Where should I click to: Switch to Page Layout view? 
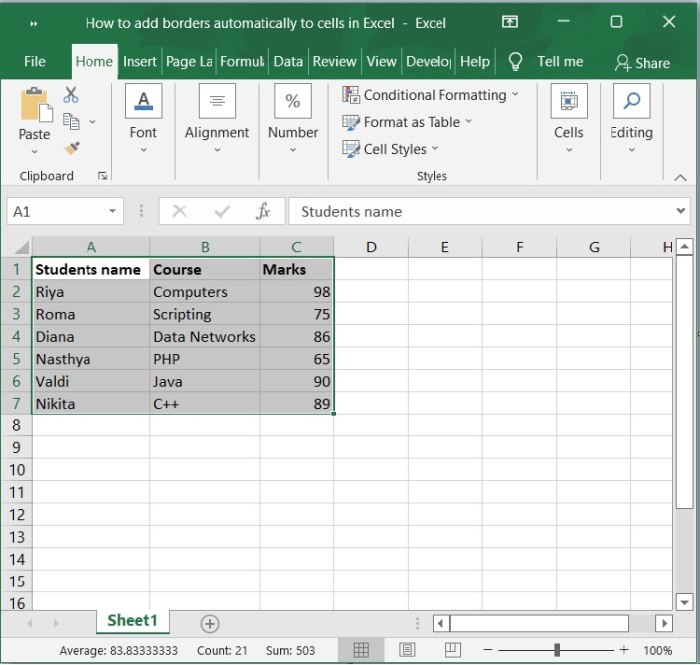pyautogui.click(x=407, y=650)
